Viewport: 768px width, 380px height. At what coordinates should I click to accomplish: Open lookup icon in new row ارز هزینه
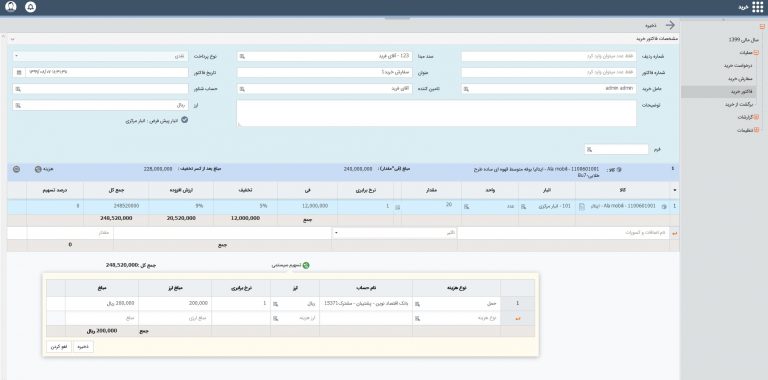(x=275, y=319)
